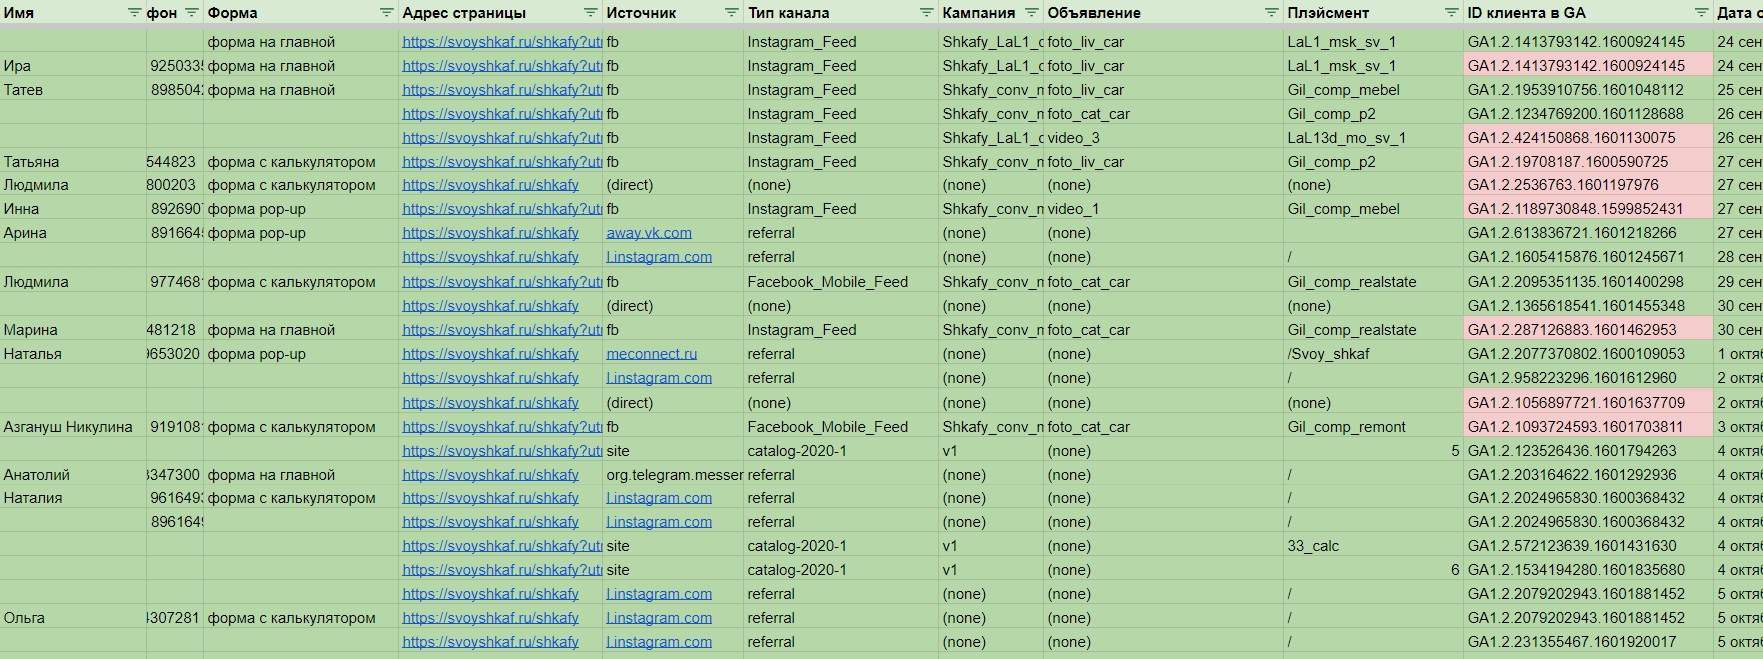Select the Facebook_Mobile_Feed cell in Людмила row
The image size is (1763, 659).
pos(827,282)
